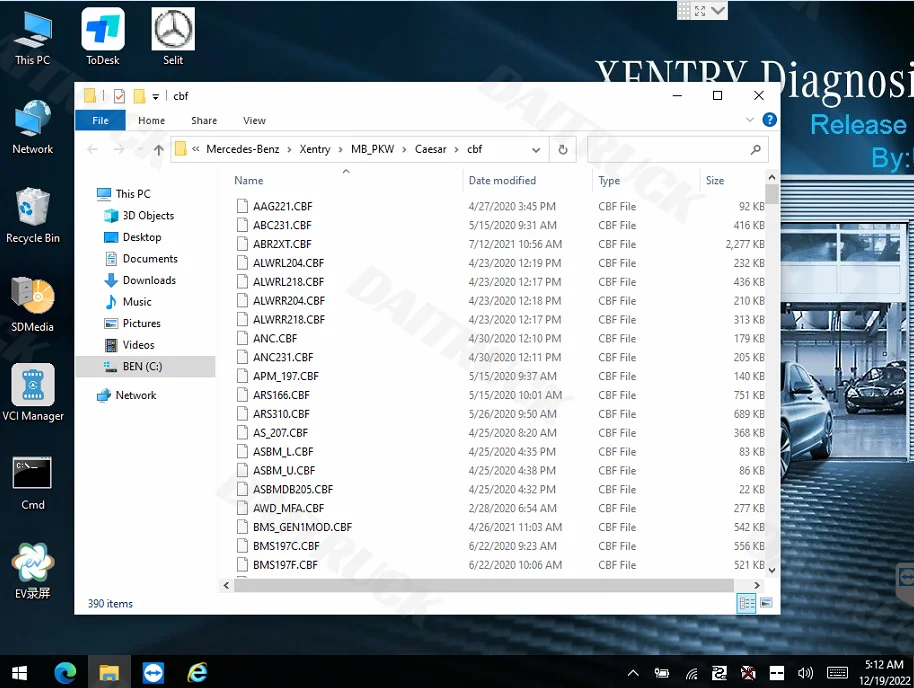
Task: Open the File menu tab
Action: coord(100,120)
